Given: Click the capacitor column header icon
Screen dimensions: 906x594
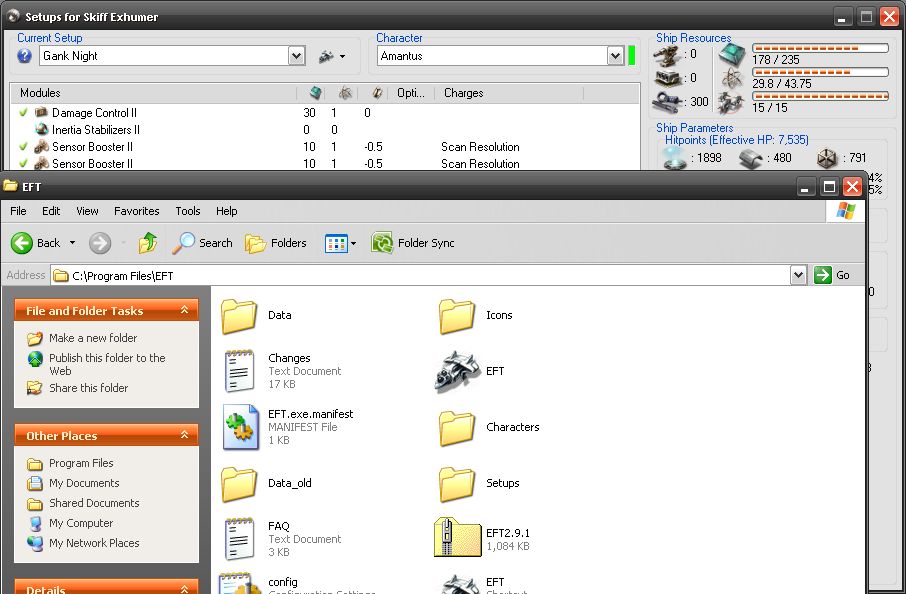Looking at the screenshot, I should (x=376, y=92).
